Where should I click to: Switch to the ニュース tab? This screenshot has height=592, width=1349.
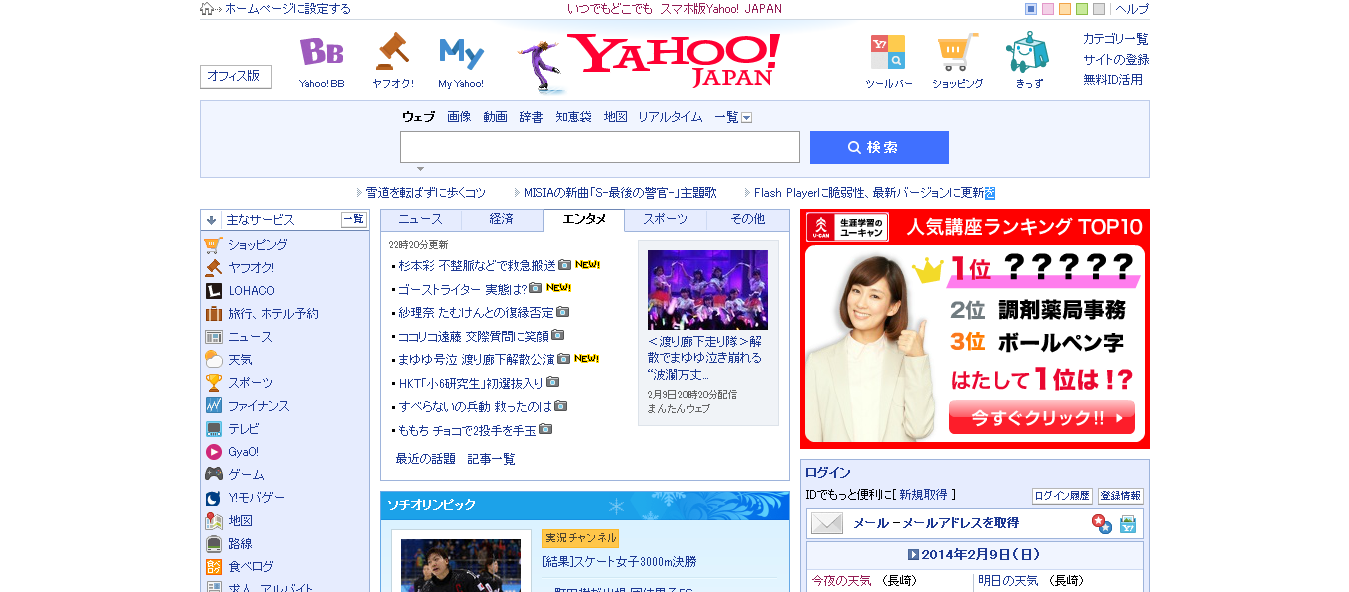[x=421, y=220]
